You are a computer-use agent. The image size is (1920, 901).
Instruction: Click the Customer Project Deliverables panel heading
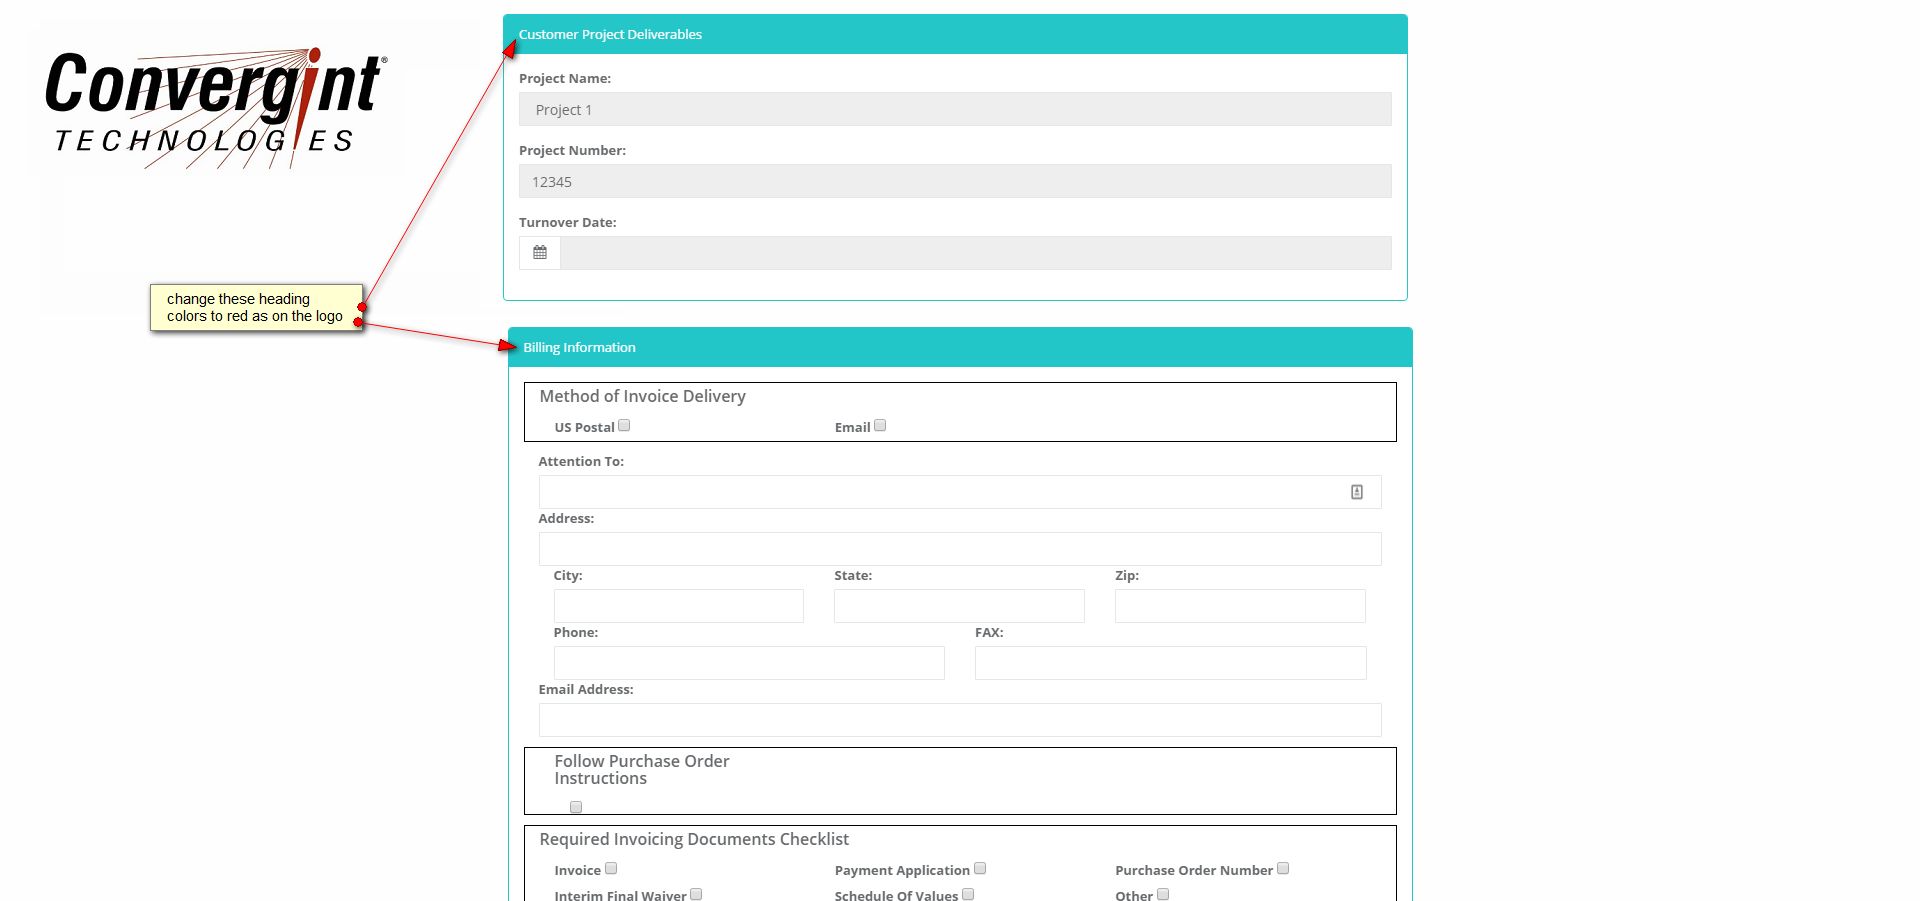pyautogui.click(x=955, y=34)
